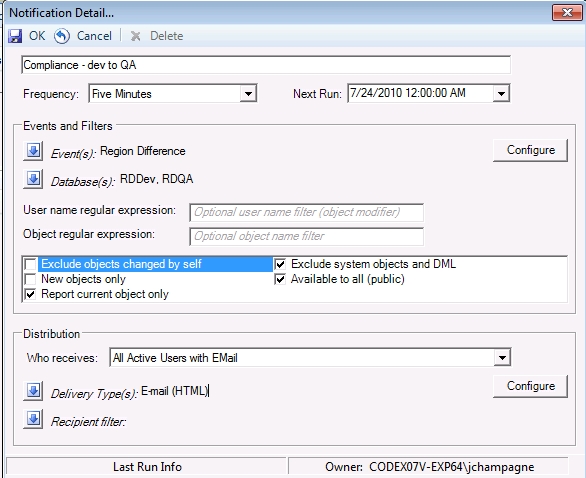586x478 pixels.
Task: Click the OK toolbar label
Action: coord(37,36)
